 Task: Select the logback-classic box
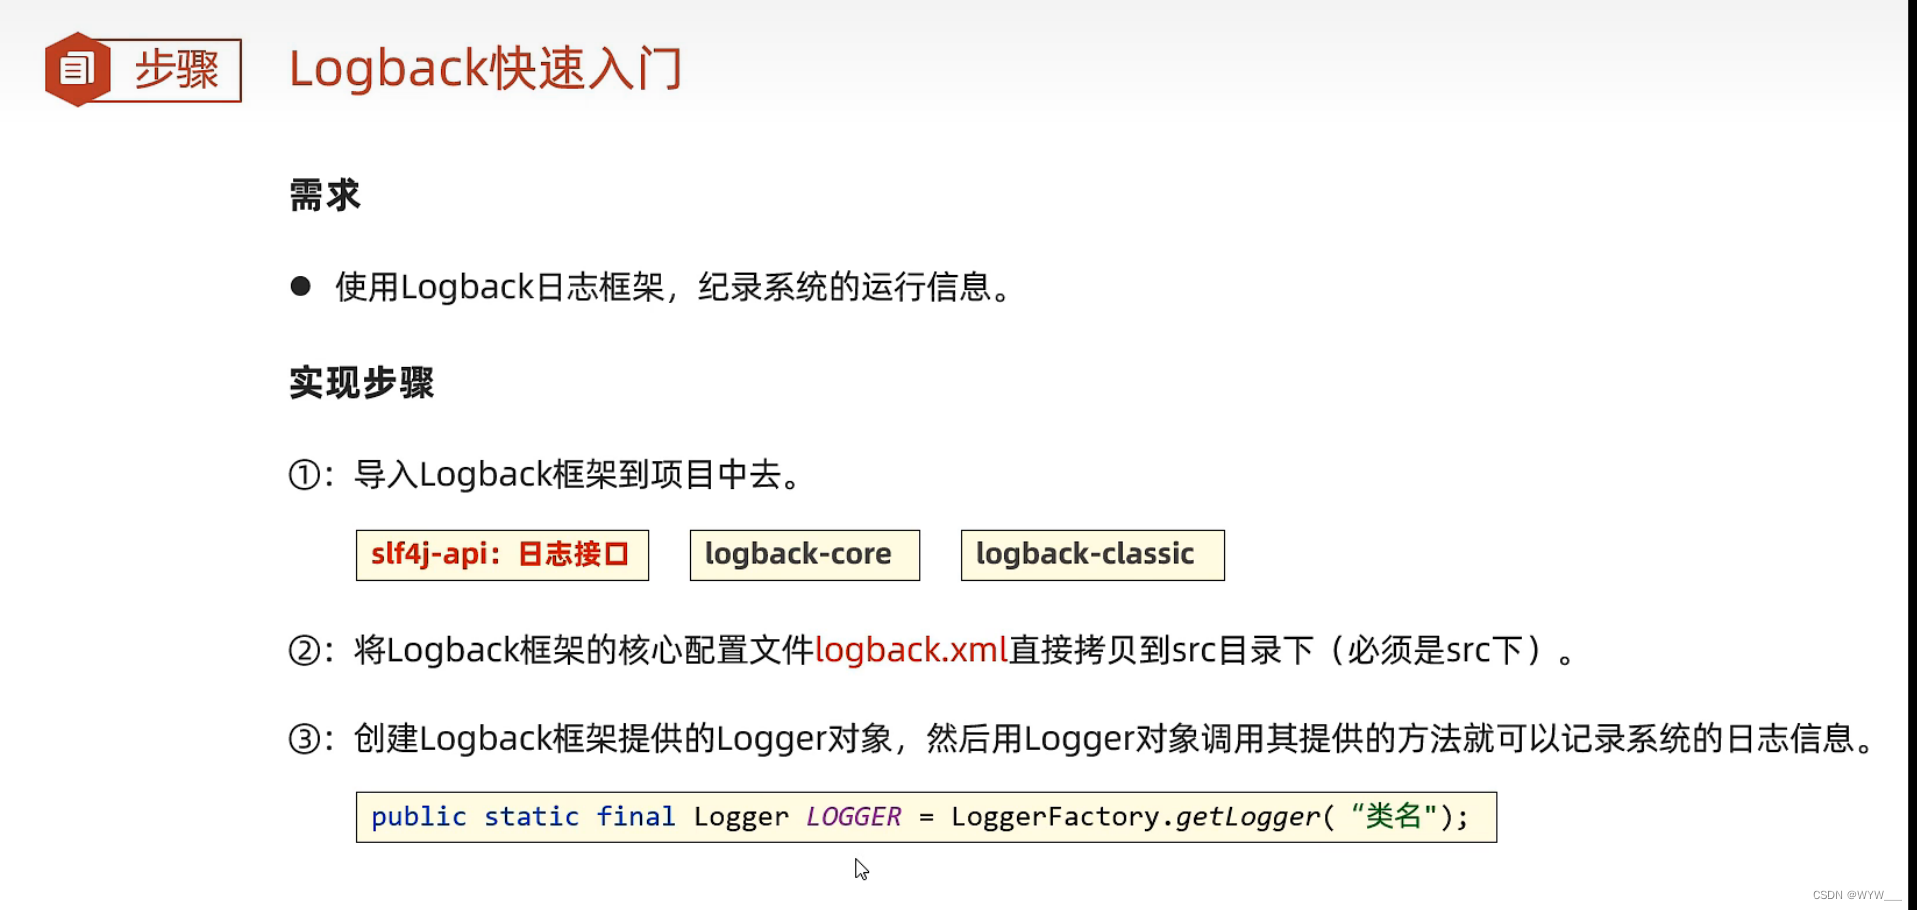(1091, 554)
